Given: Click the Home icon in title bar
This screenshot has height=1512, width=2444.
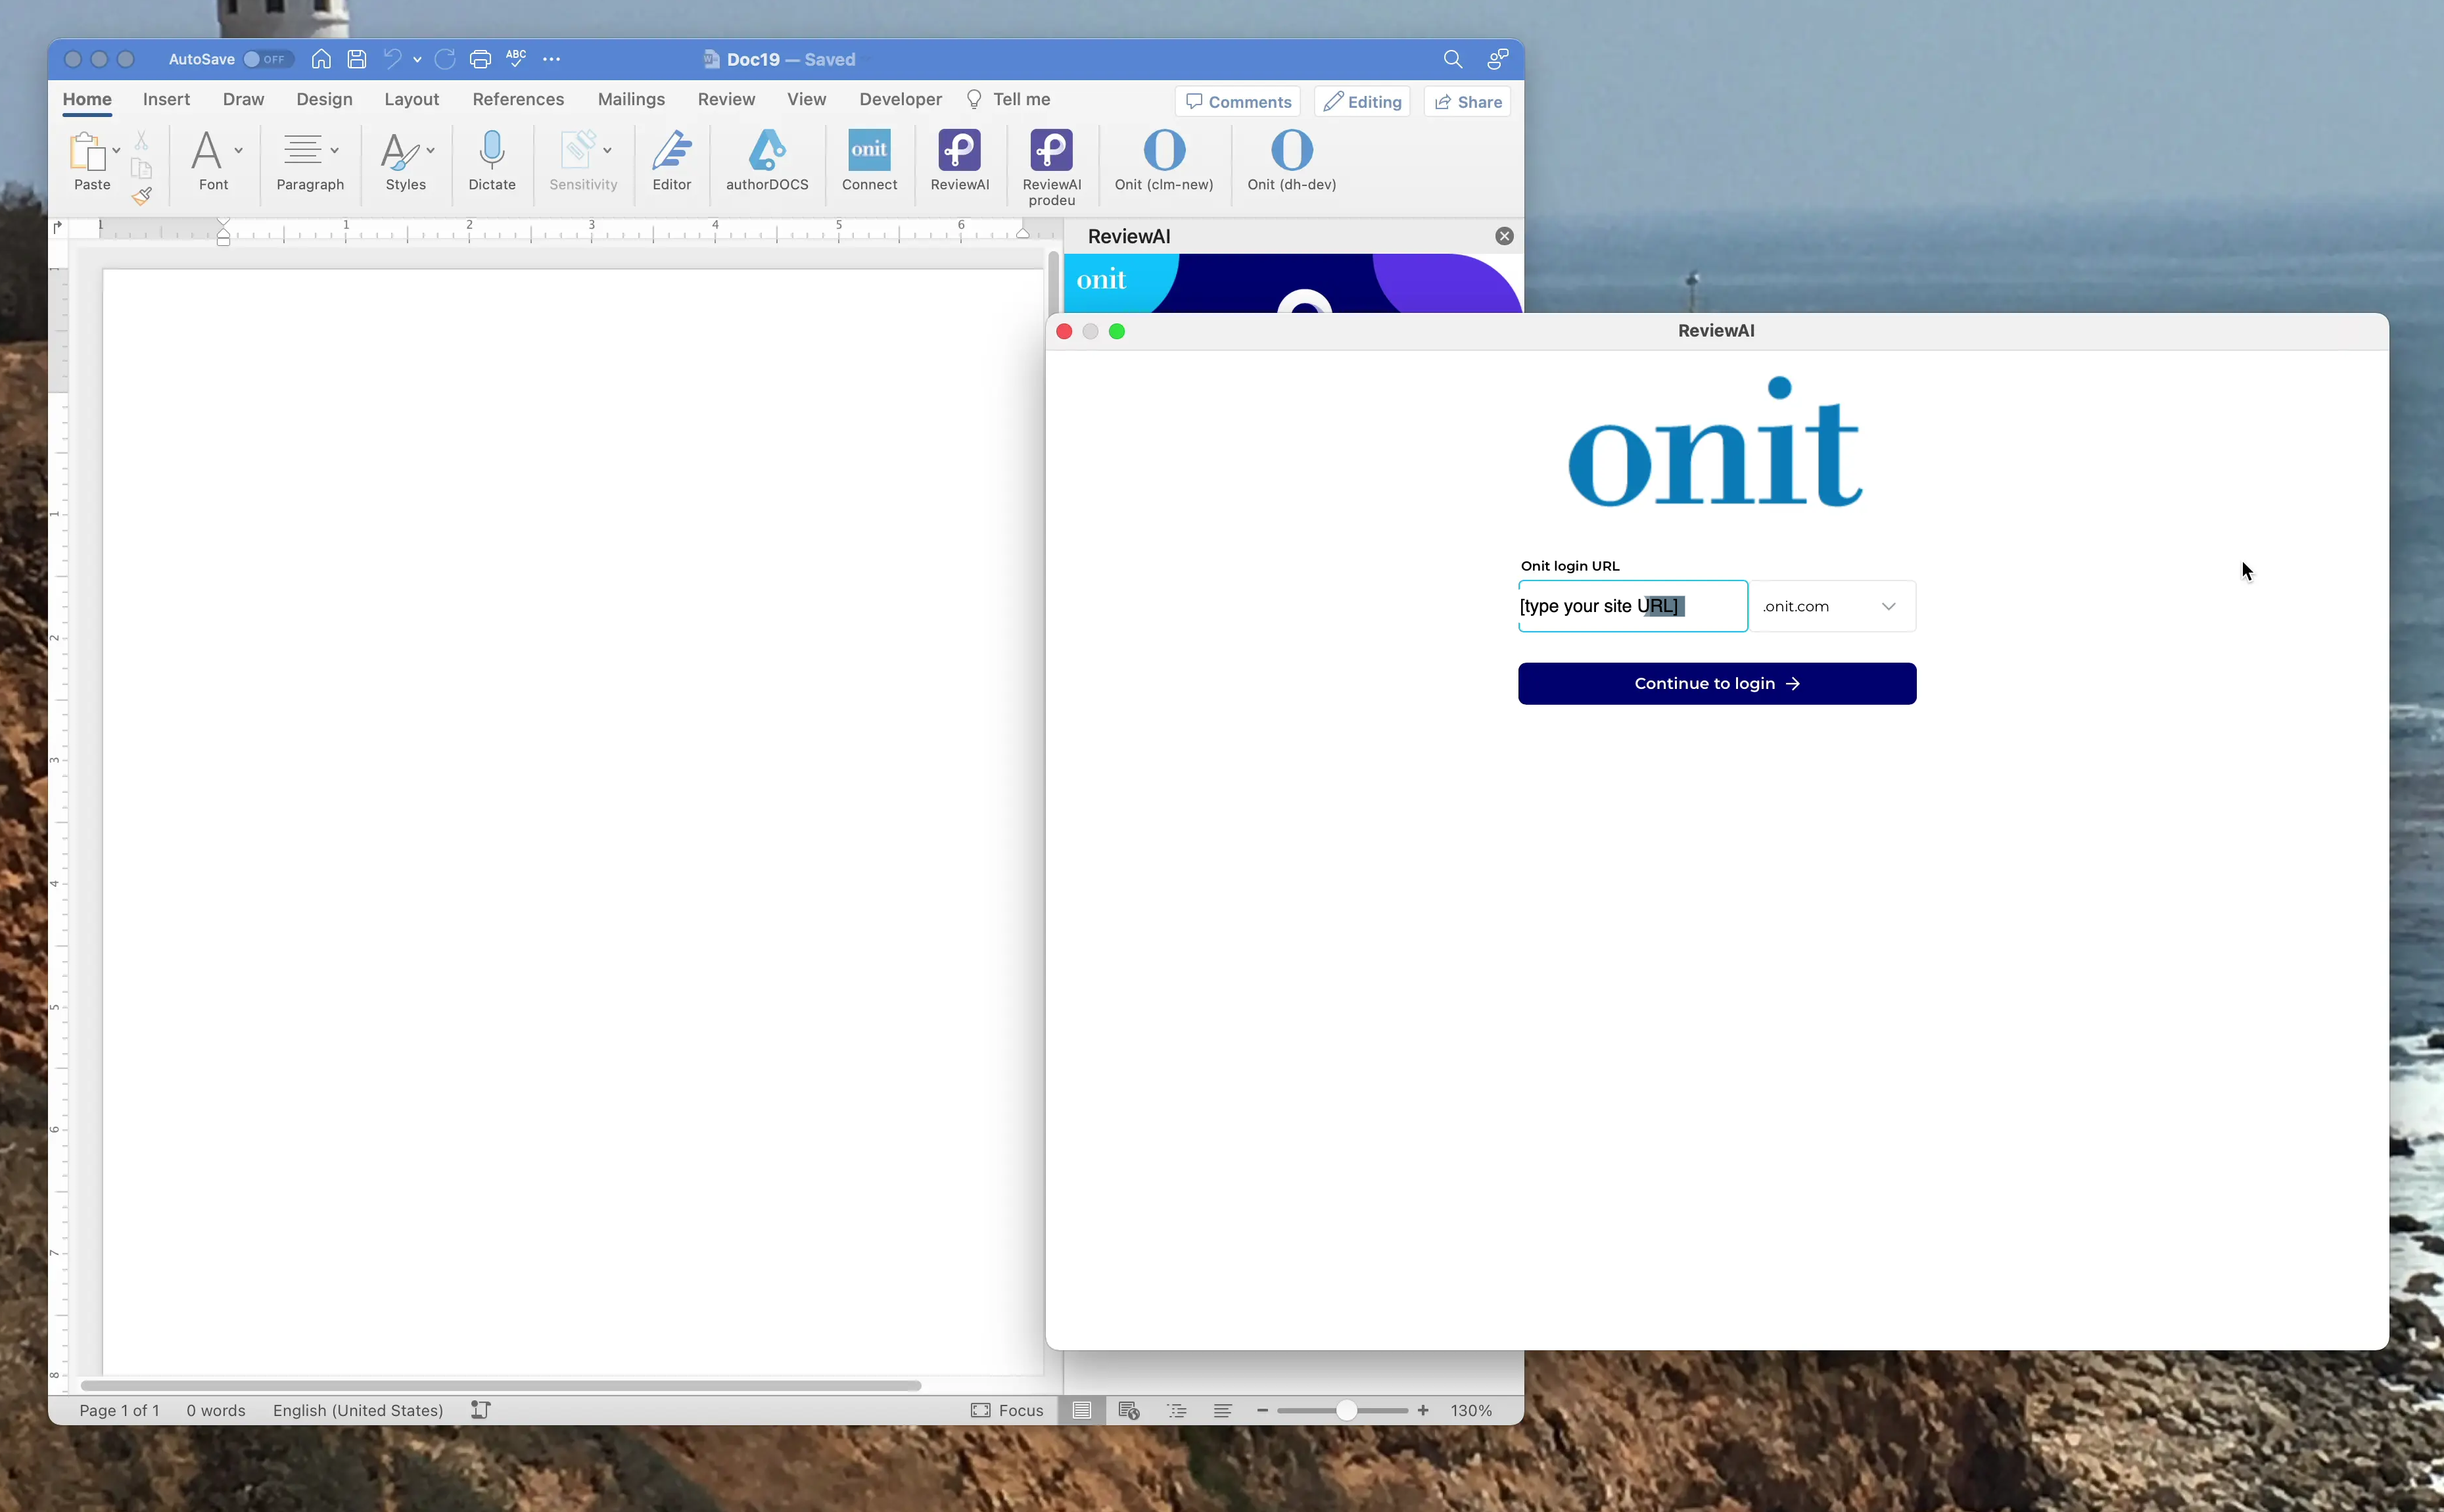Looking at the screenshot, I should (x=321, y=59).
